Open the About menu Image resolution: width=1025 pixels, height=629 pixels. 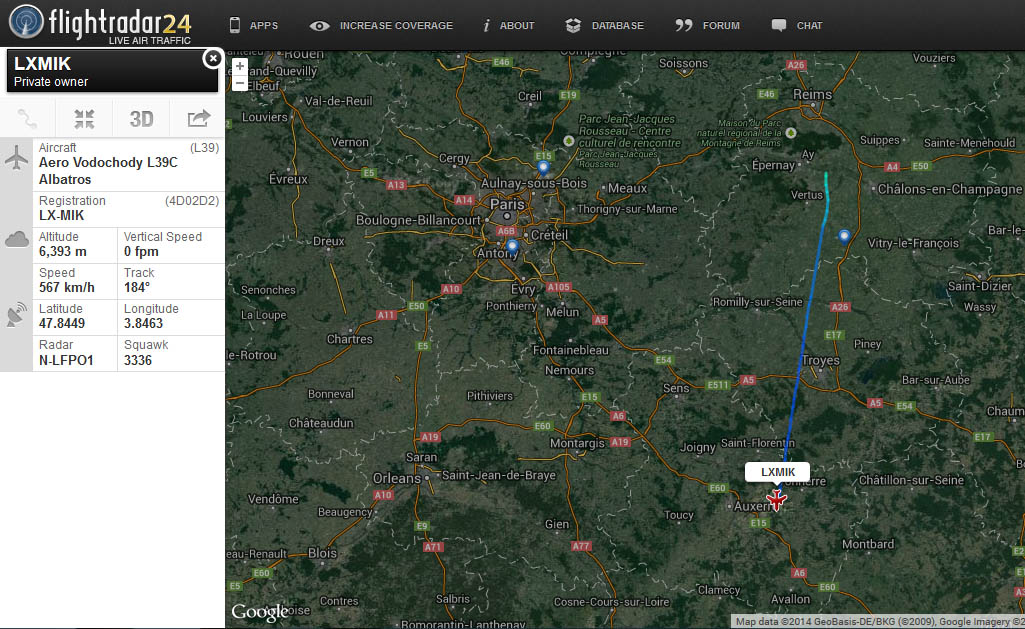(516, 26)
